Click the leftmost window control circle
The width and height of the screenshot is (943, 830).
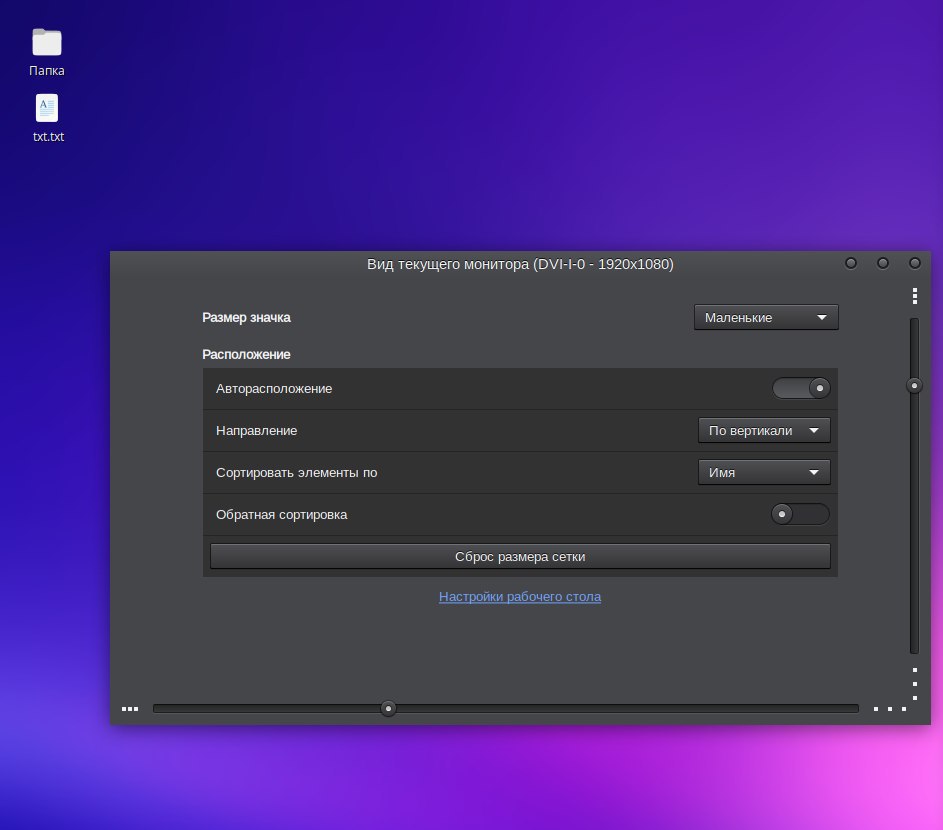(851, 263)
